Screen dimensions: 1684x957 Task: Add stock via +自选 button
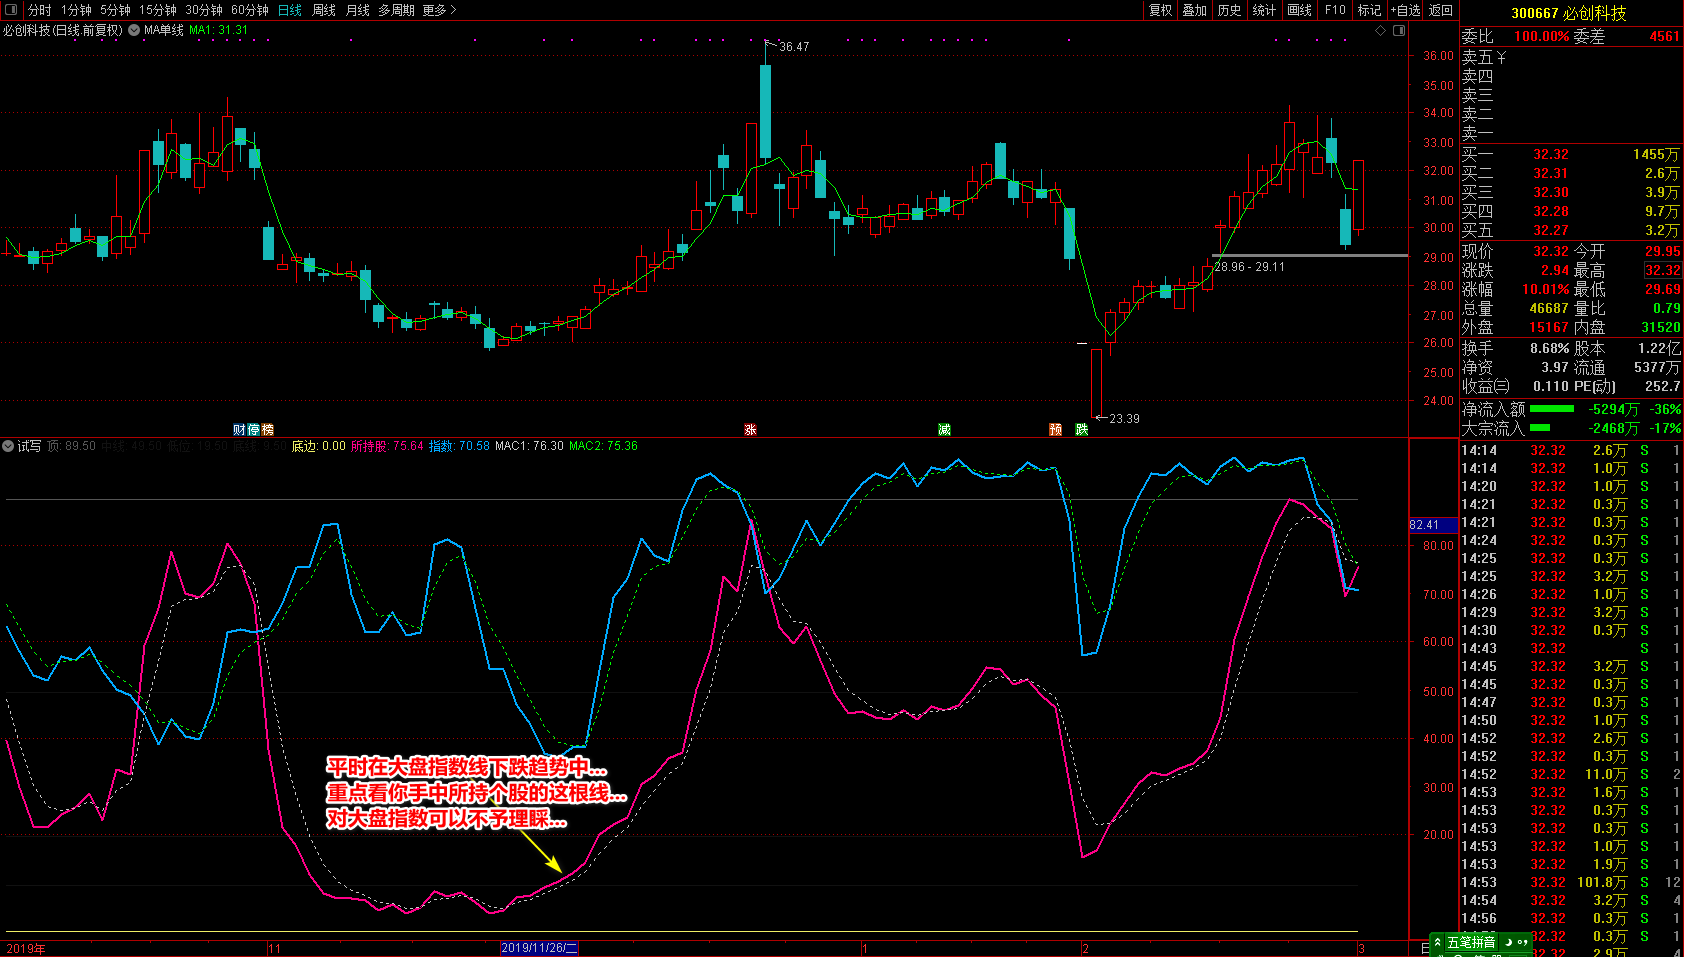[x=1405, y=10]
